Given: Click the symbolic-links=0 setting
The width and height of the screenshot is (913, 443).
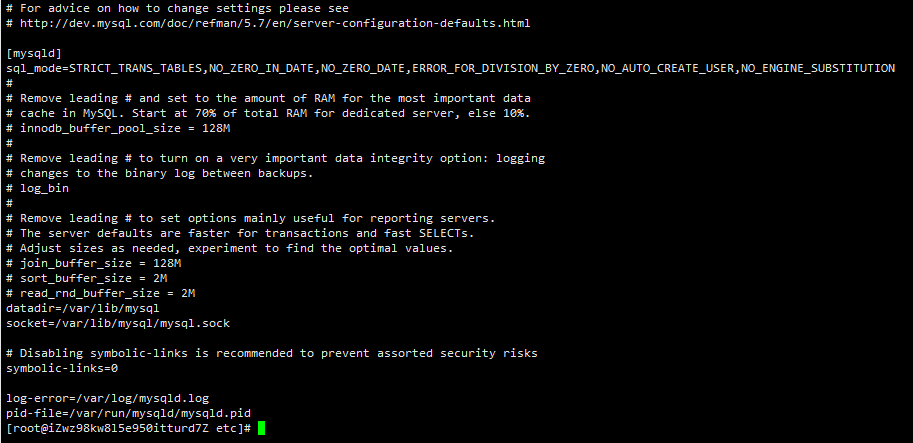Looking at the screenshot, I should pos(62,368).
